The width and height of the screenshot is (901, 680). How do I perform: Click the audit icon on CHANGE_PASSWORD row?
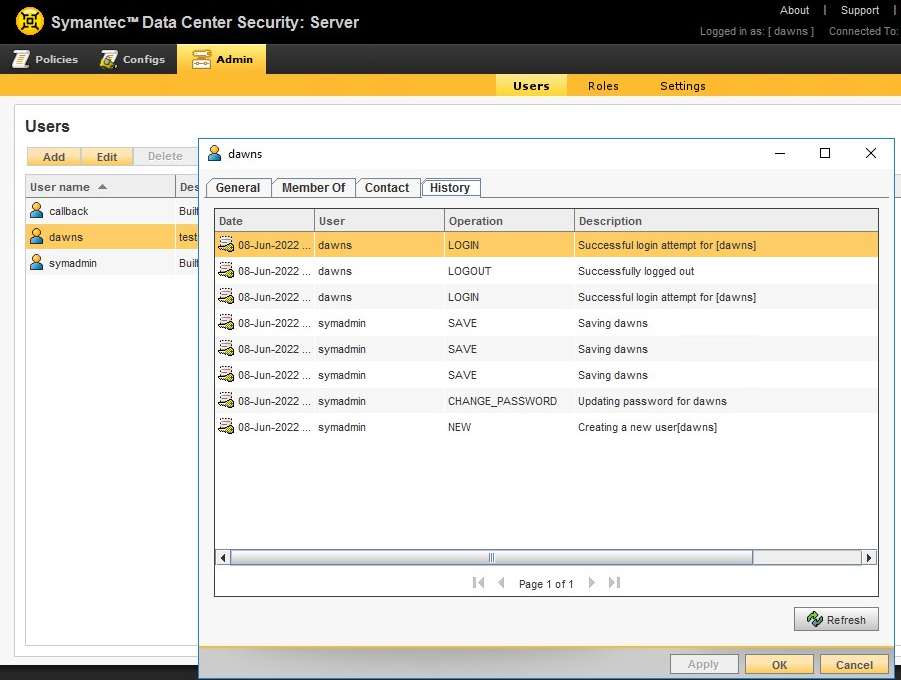point(226,401)
